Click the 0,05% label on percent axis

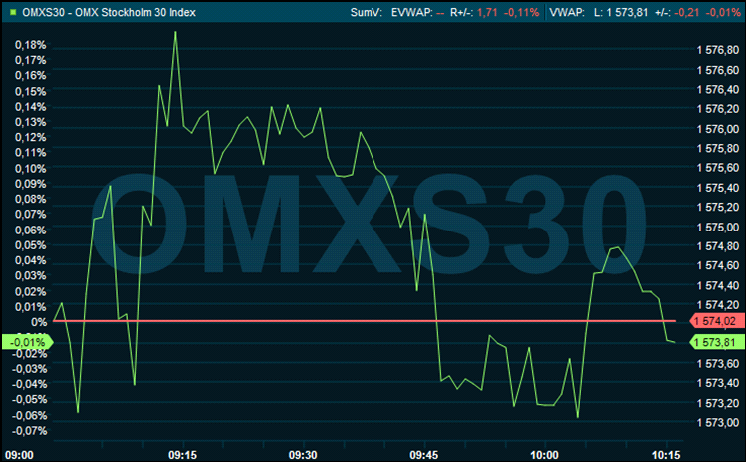[30, 245]
